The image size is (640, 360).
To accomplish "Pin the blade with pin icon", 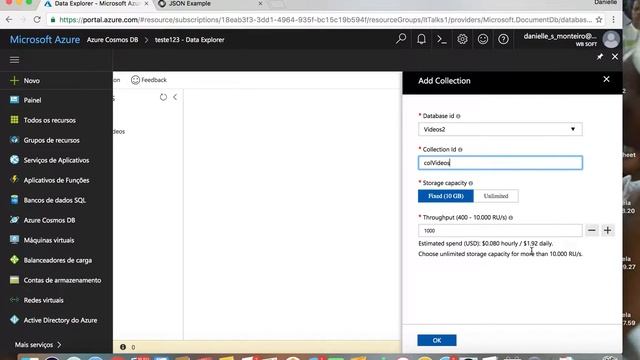I will click(x=600, y=57).
